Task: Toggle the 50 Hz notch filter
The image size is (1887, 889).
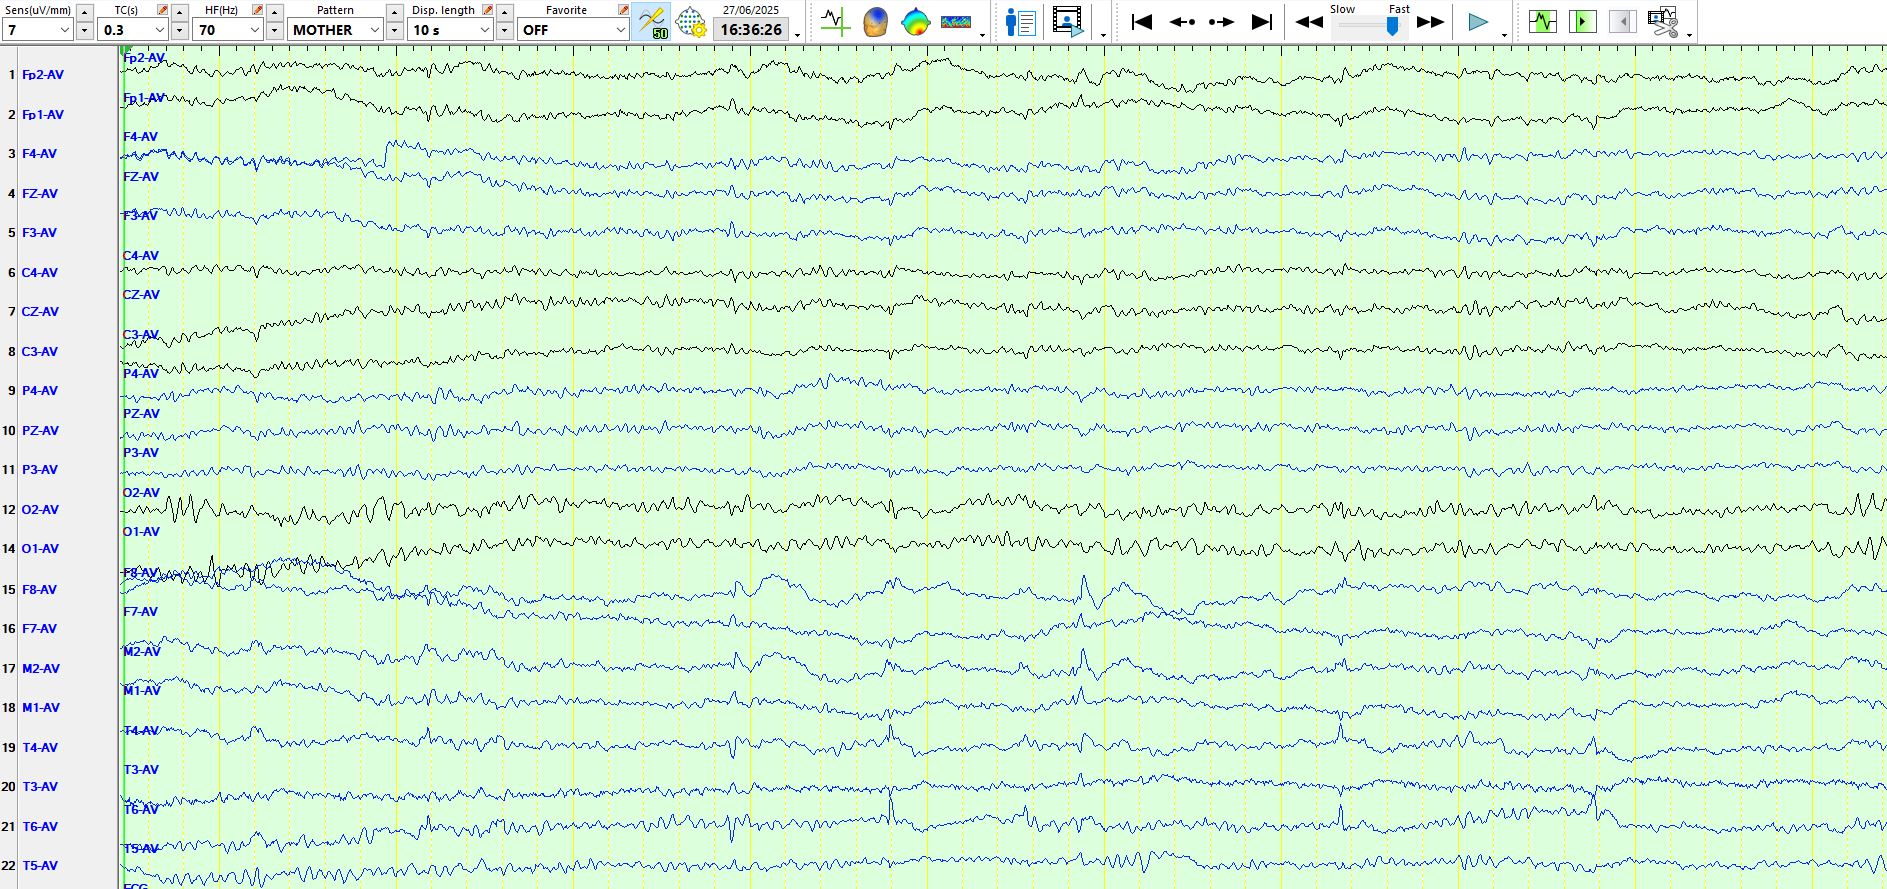Action: 652,22
